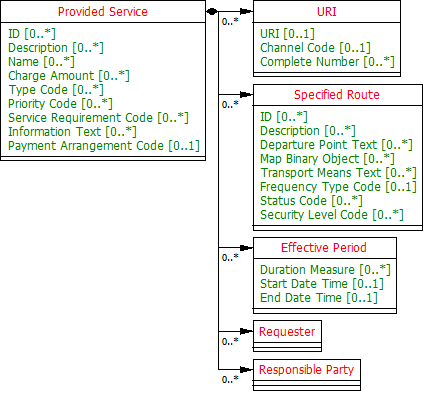The height and width of the screenshot is (404, 424).
Task: Click the 0..* multiplicity label near URI
Action: coord(230,22)
